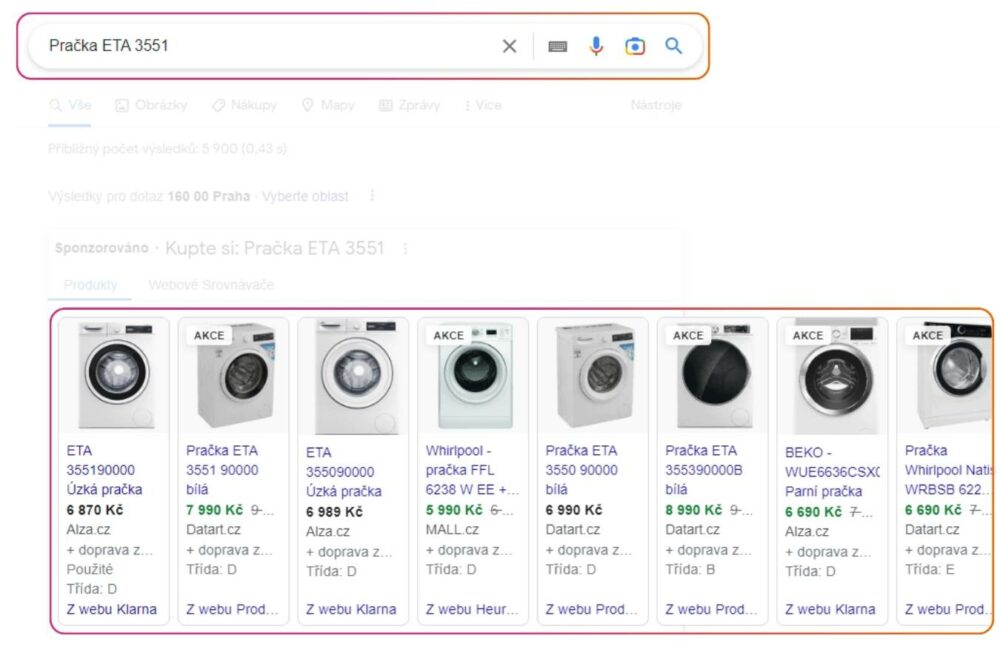Viewport: 1000px width, 667px height.
Task: Click the ETA 3551 90000 washer image
Action: point(234,375)
